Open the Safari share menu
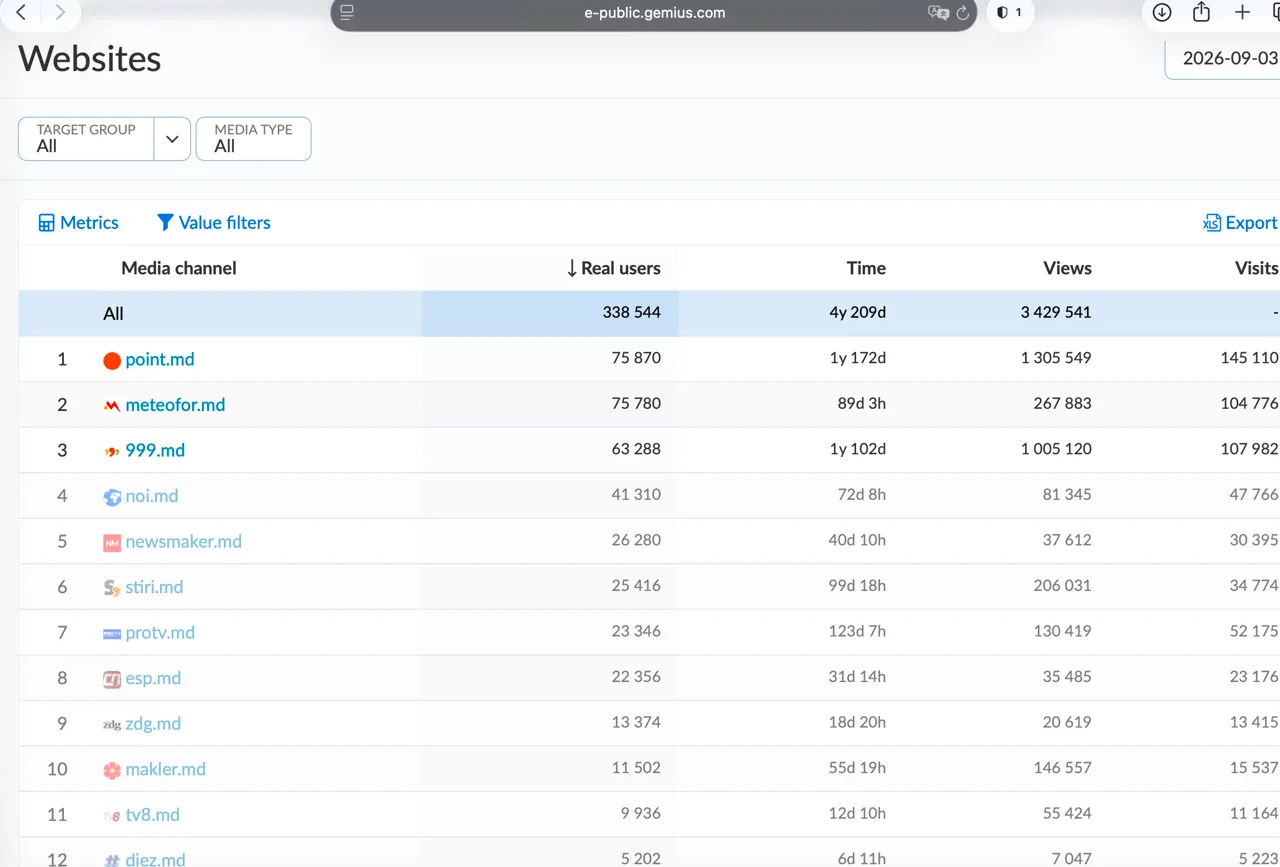 tap(1202, 12)
